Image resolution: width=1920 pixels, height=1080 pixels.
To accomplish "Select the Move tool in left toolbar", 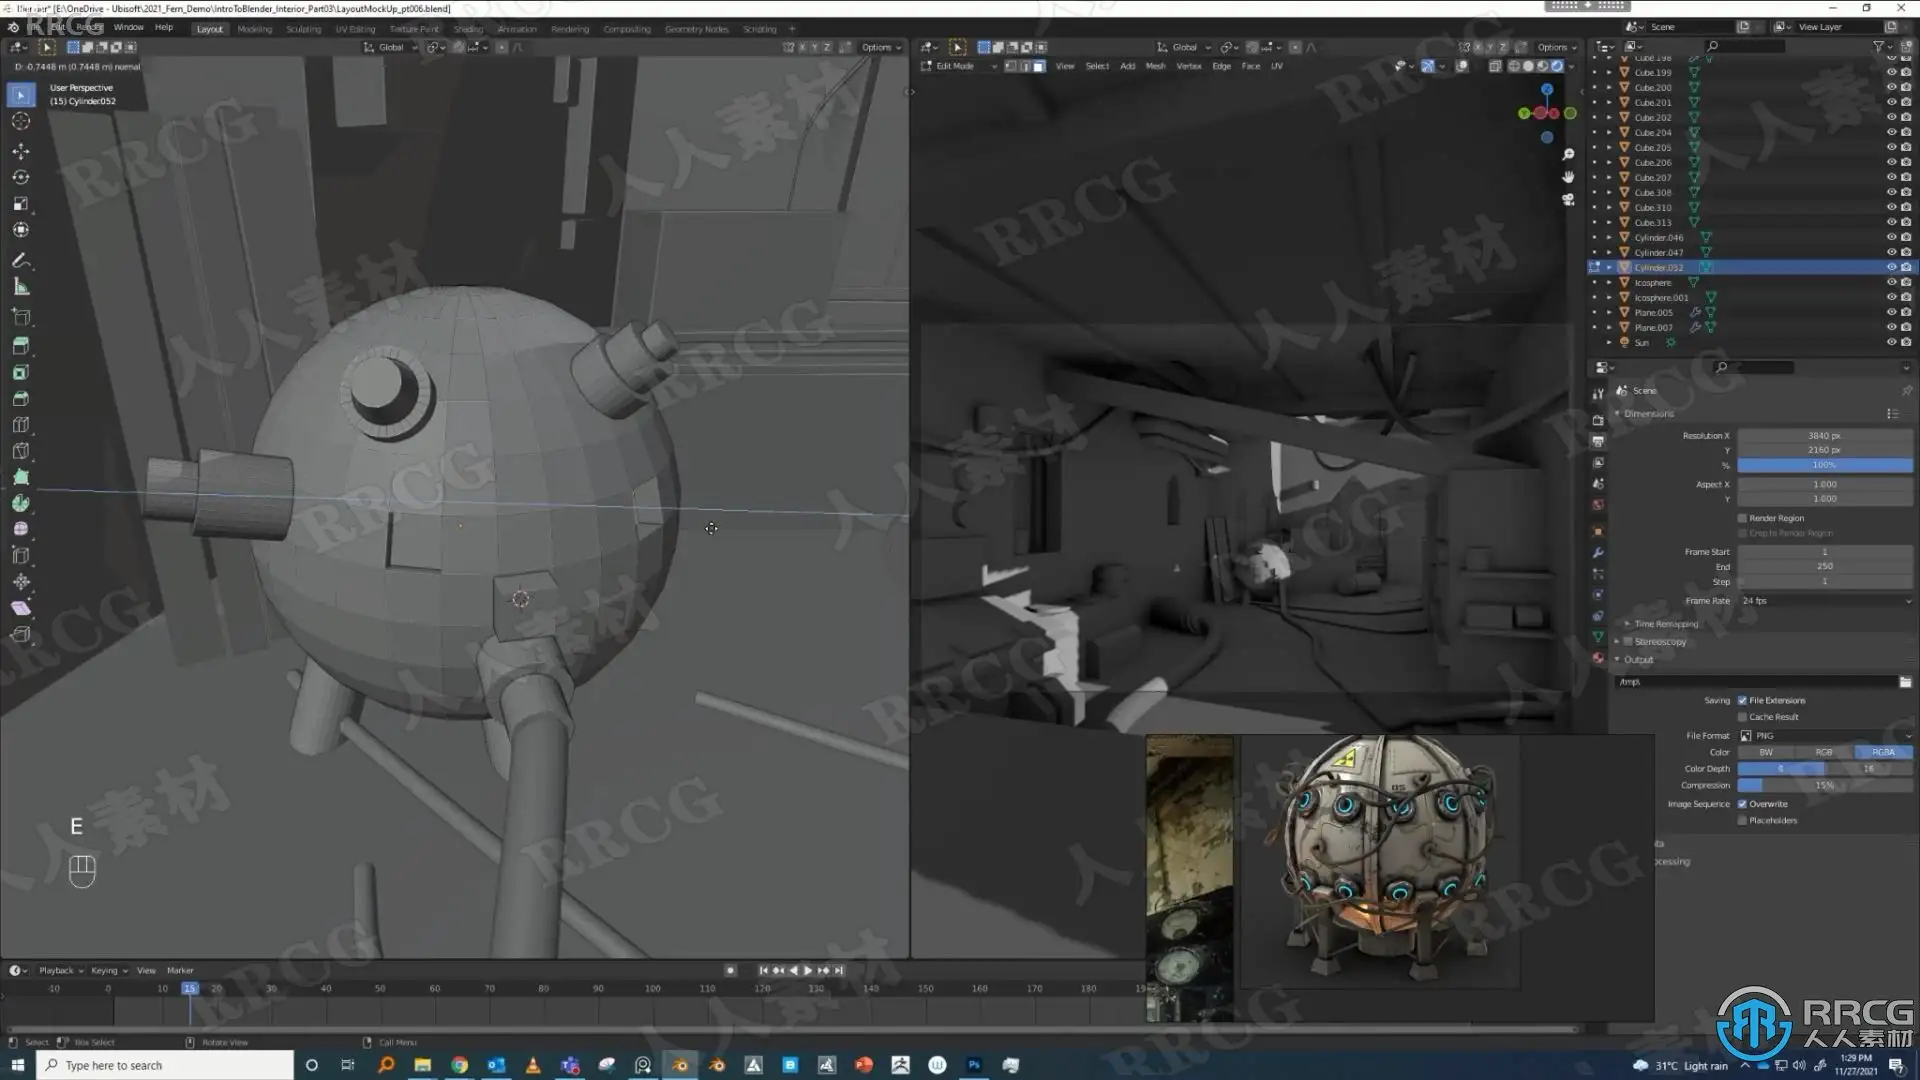I will tap(20, 151).
